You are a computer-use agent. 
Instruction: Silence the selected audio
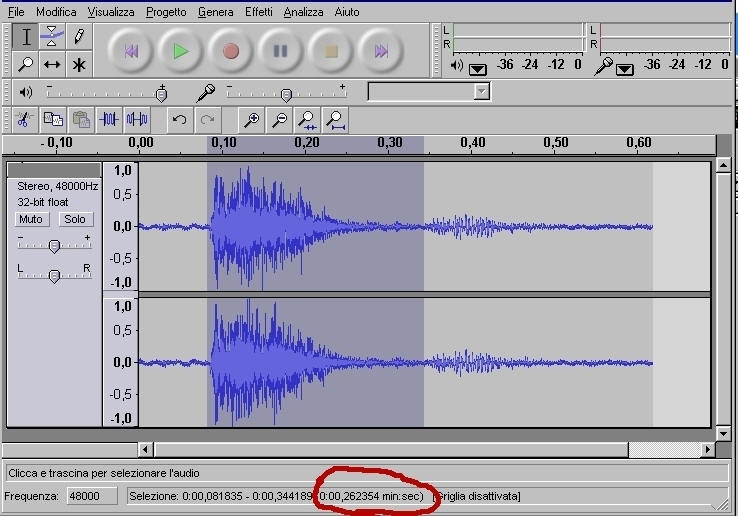(137, 120)
